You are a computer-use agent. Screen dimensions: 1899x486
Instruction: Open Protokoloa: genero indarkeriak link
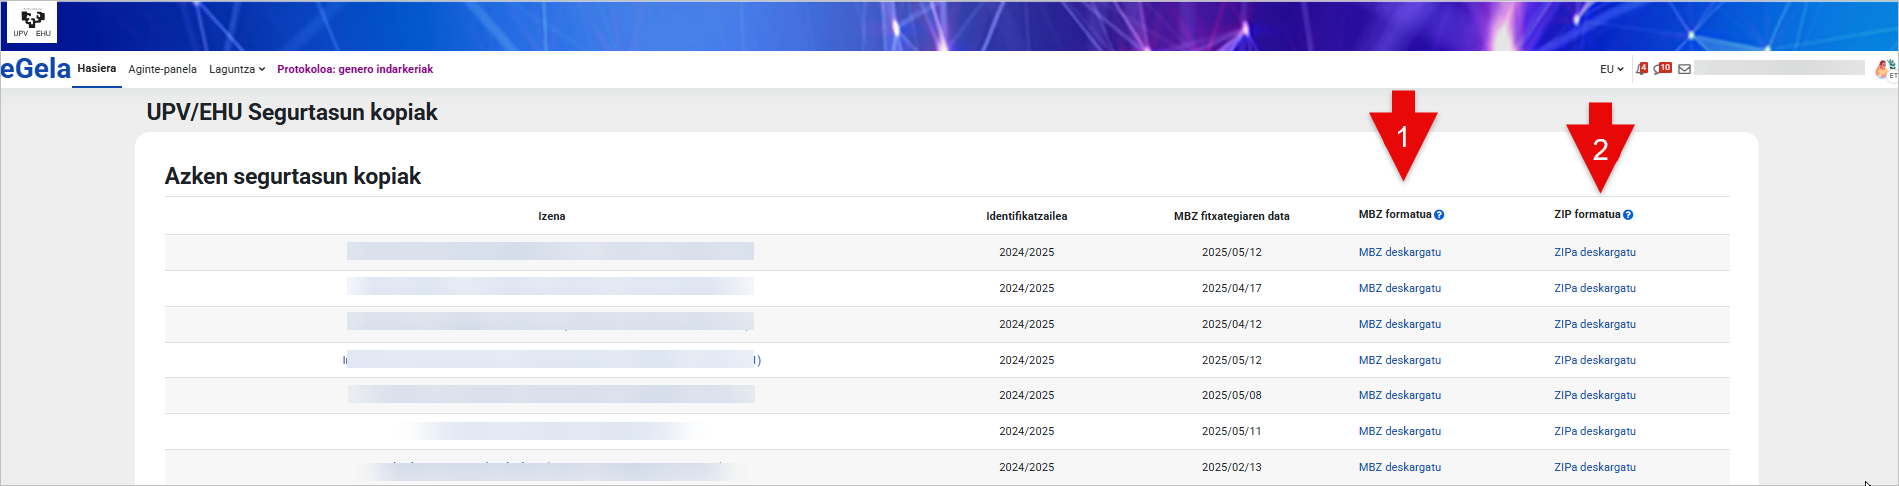(355, 69)
